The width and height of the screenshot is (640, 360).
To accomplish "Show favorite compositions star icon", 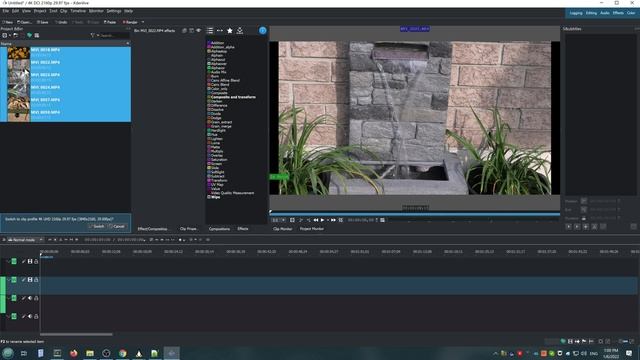I will click(230, 31).
